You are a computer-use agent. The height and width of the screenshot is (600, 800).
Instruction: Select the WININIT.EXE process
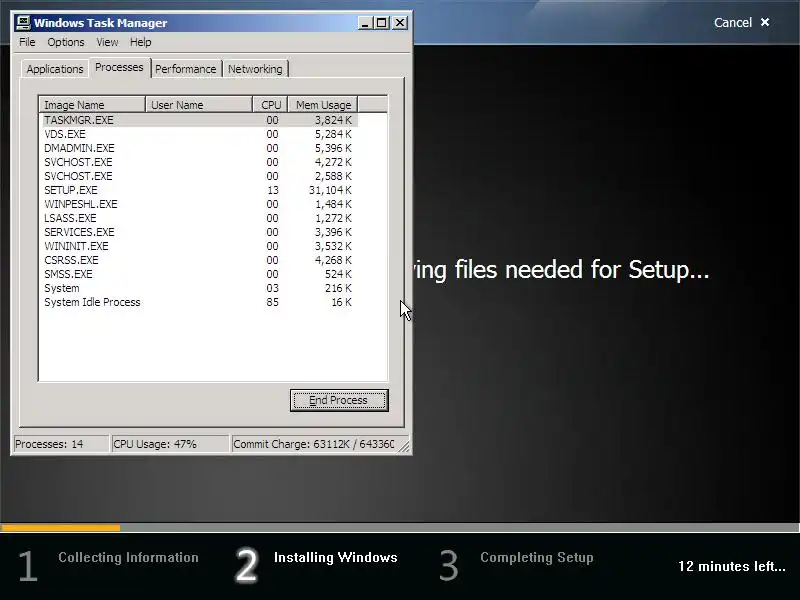pos(199,246)
